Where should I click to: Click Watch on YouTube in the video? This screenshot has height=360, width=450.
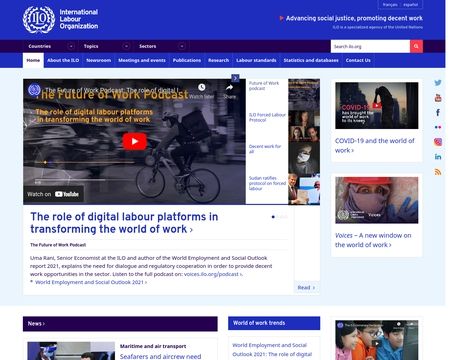[53, 194]
